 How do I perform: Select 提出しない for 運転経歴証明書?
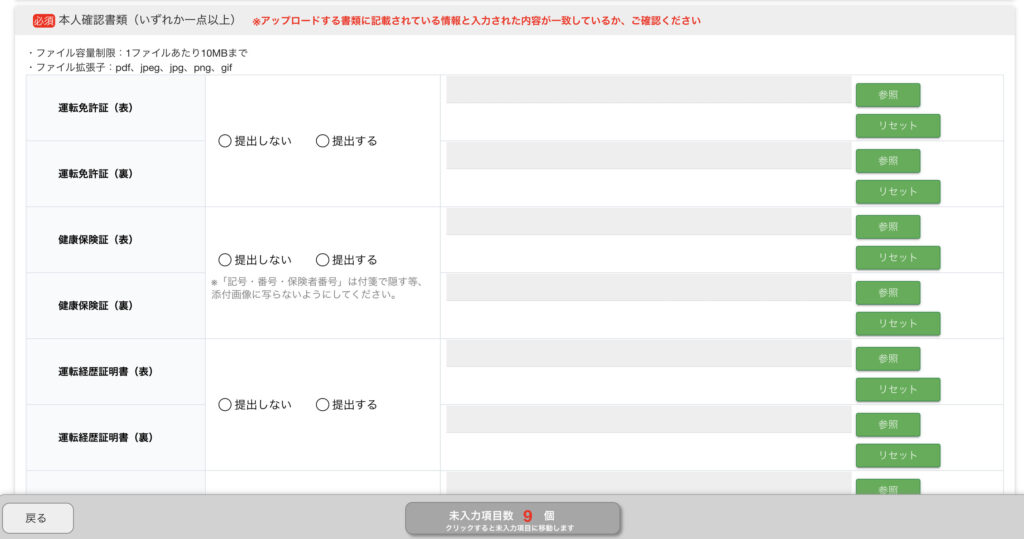(225, 405)
